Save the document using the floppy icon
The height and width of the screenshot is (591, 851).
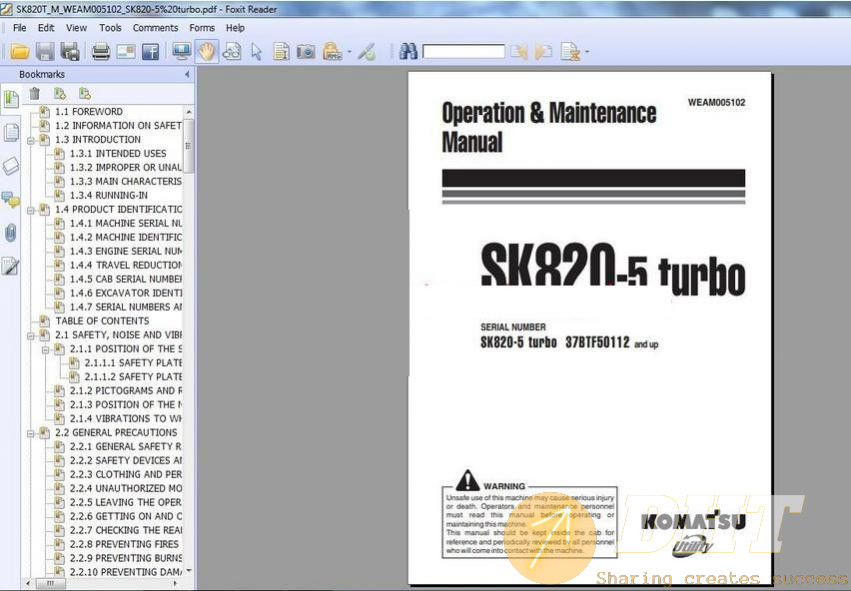point(45,52)
